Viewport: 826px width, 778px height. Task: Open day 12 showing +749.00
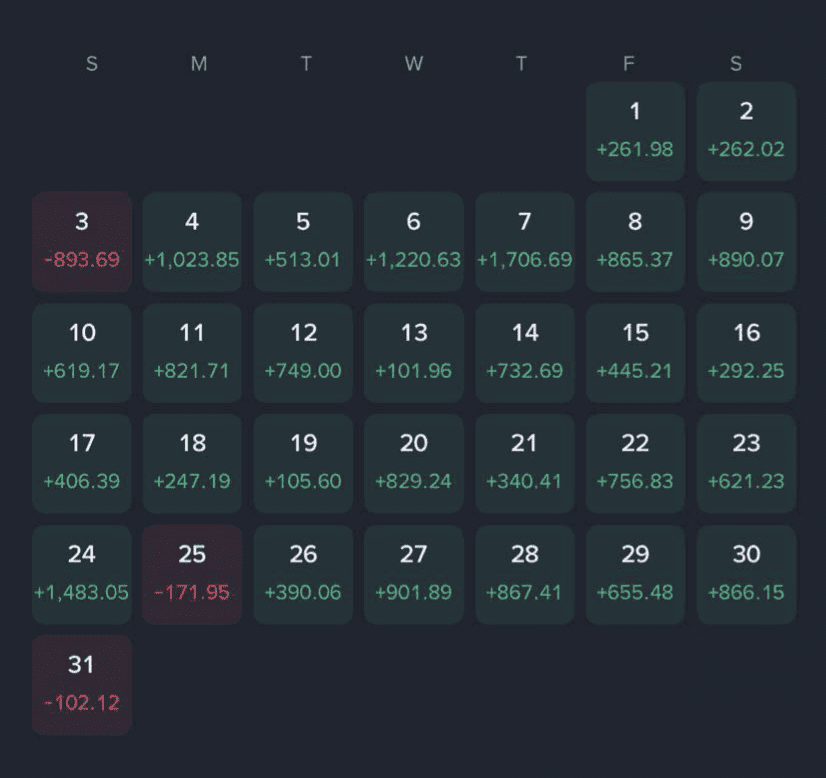303,352
